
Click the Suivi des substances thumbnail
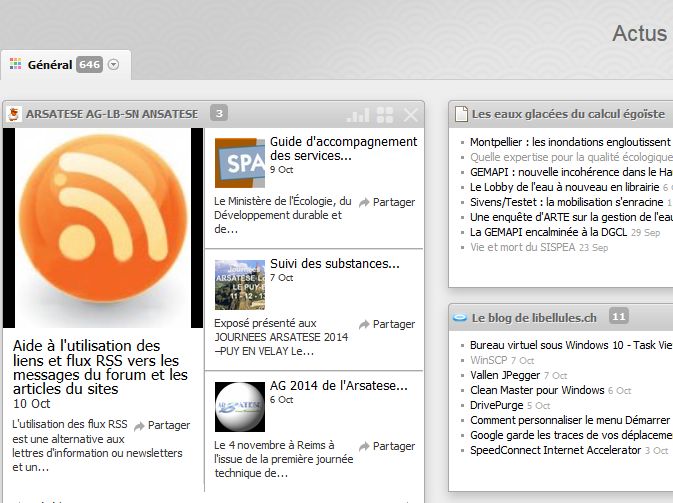click(x=240, y=285)
